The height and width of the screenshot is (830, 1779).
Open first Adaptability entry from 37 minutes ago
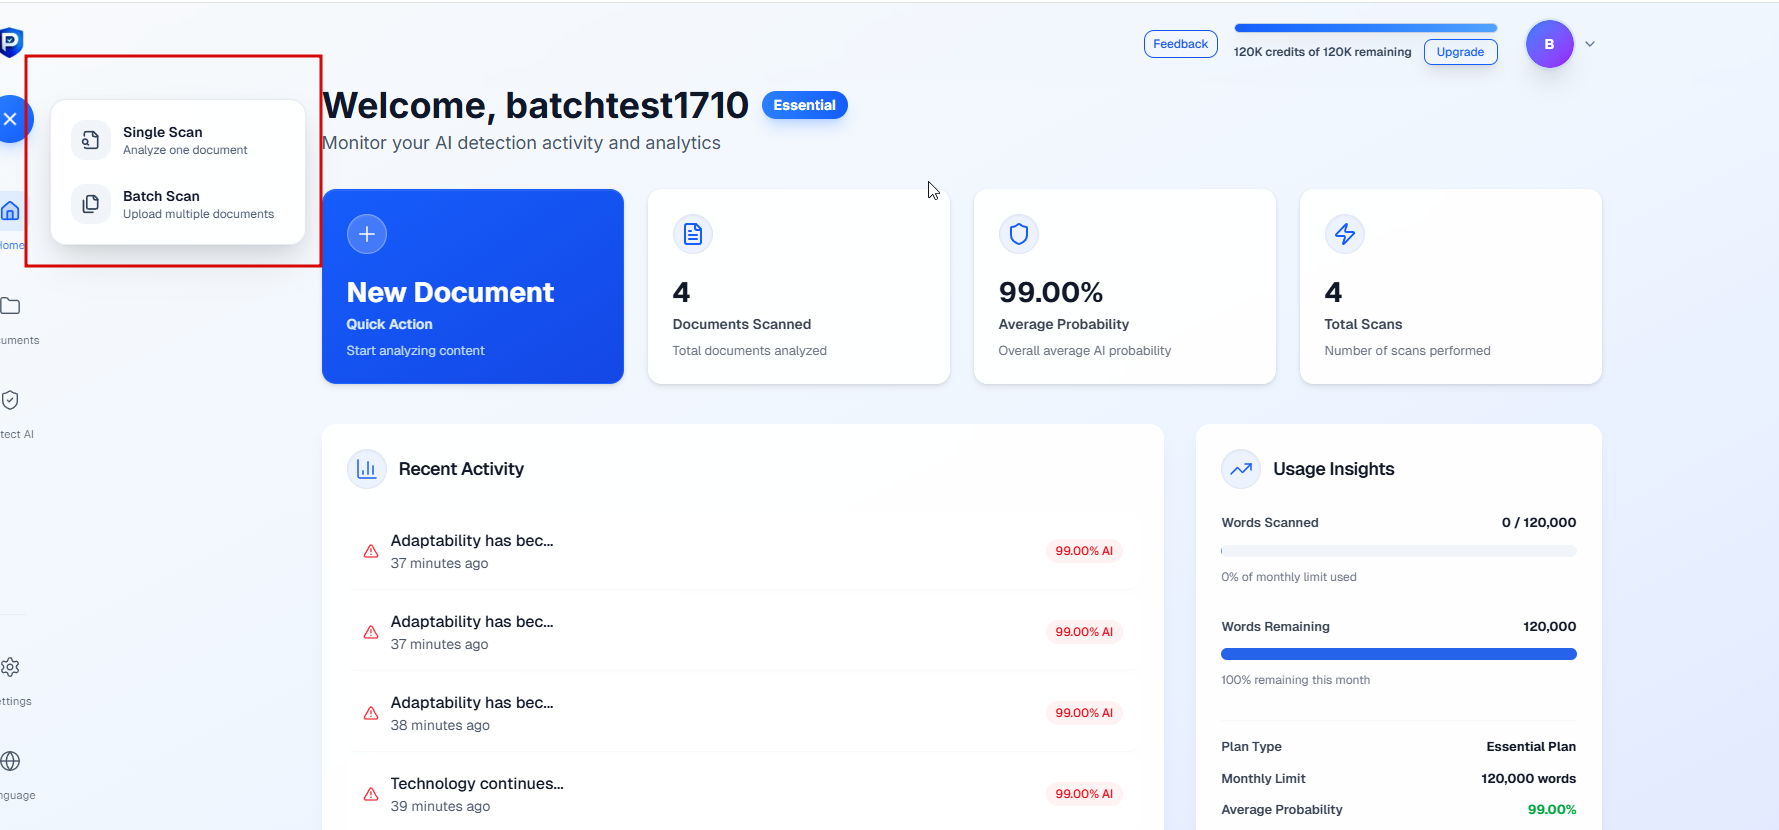pyautogui.click(x=742, y=551)
